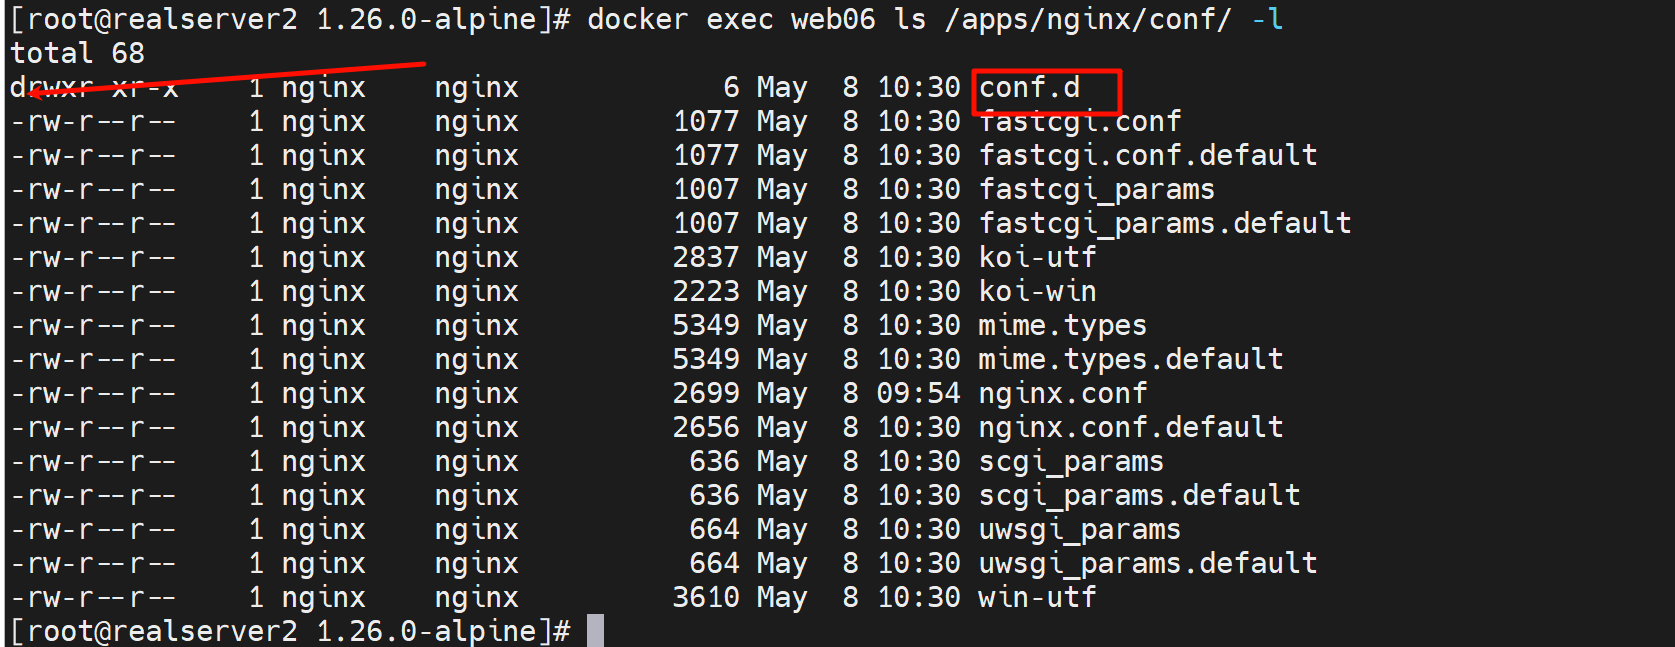The image size is (1675, 647).
Task: Click the file size 2699
Action: pos(706,394)
